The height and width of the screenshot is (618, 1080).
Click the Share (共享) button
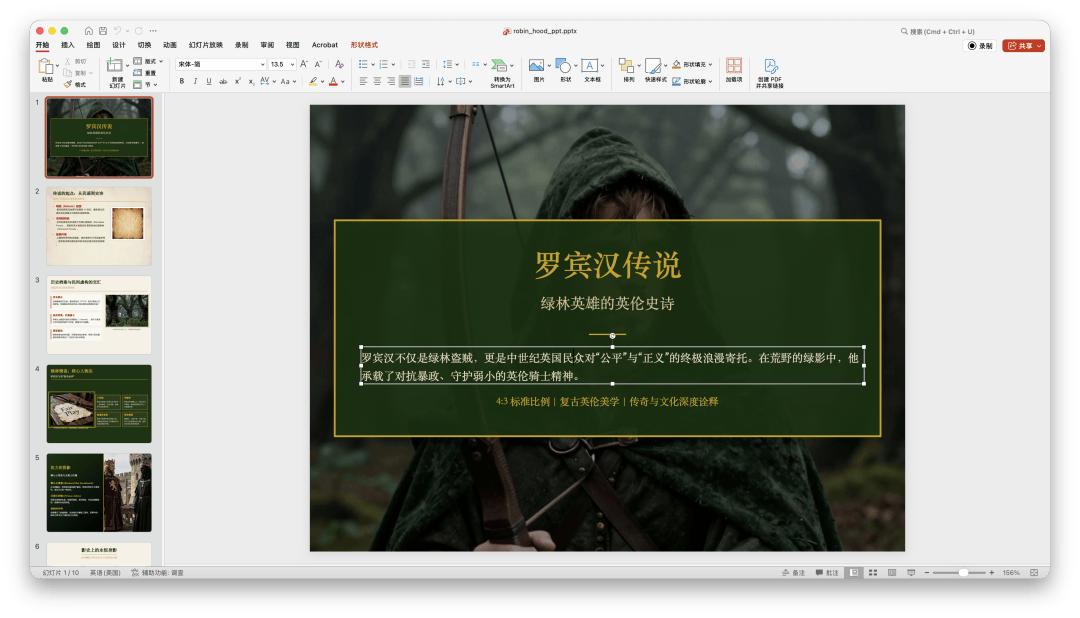pos(1022,46)
